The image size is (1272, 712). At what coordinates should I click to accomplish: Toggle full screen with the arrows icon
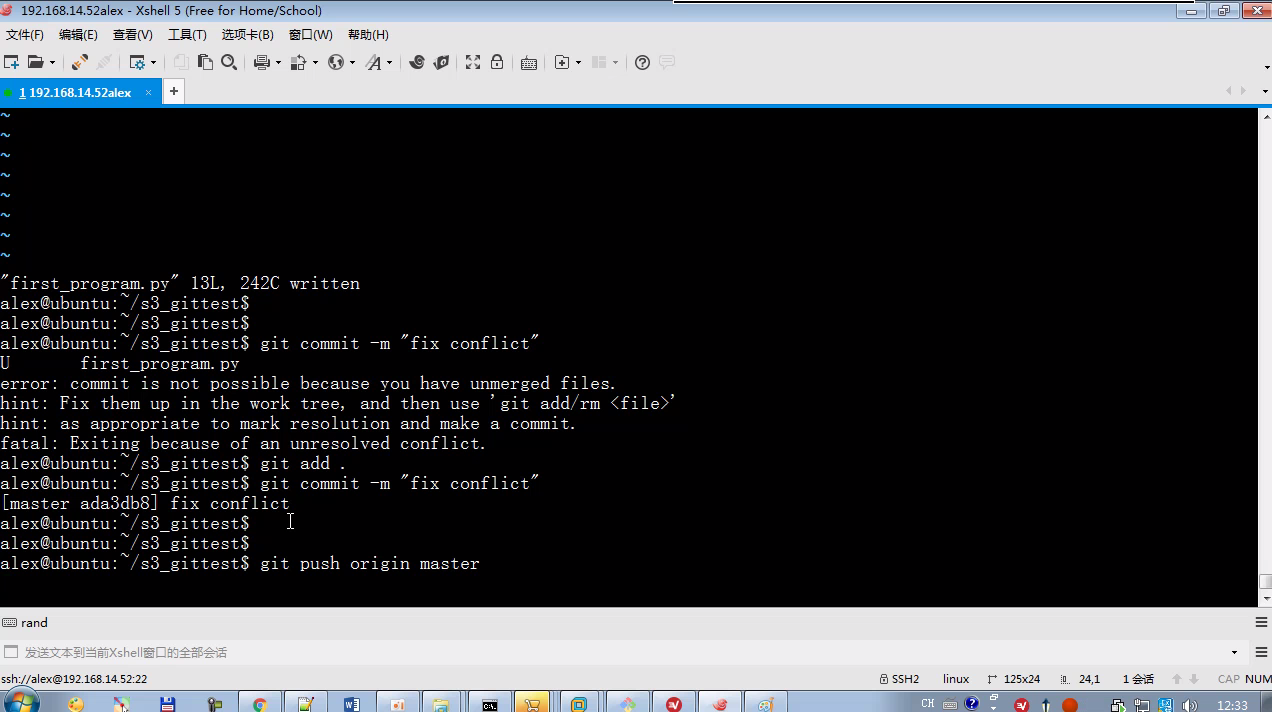[473, 62]
